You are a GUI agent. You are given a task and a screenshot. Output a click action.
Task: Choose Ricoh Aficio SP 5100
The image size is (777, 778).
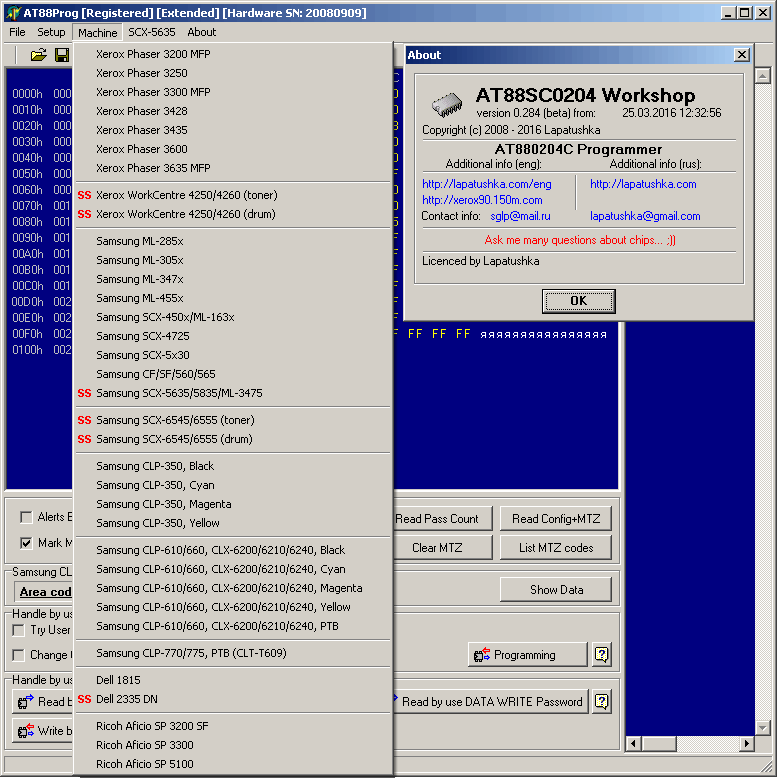tap(233, 764)
